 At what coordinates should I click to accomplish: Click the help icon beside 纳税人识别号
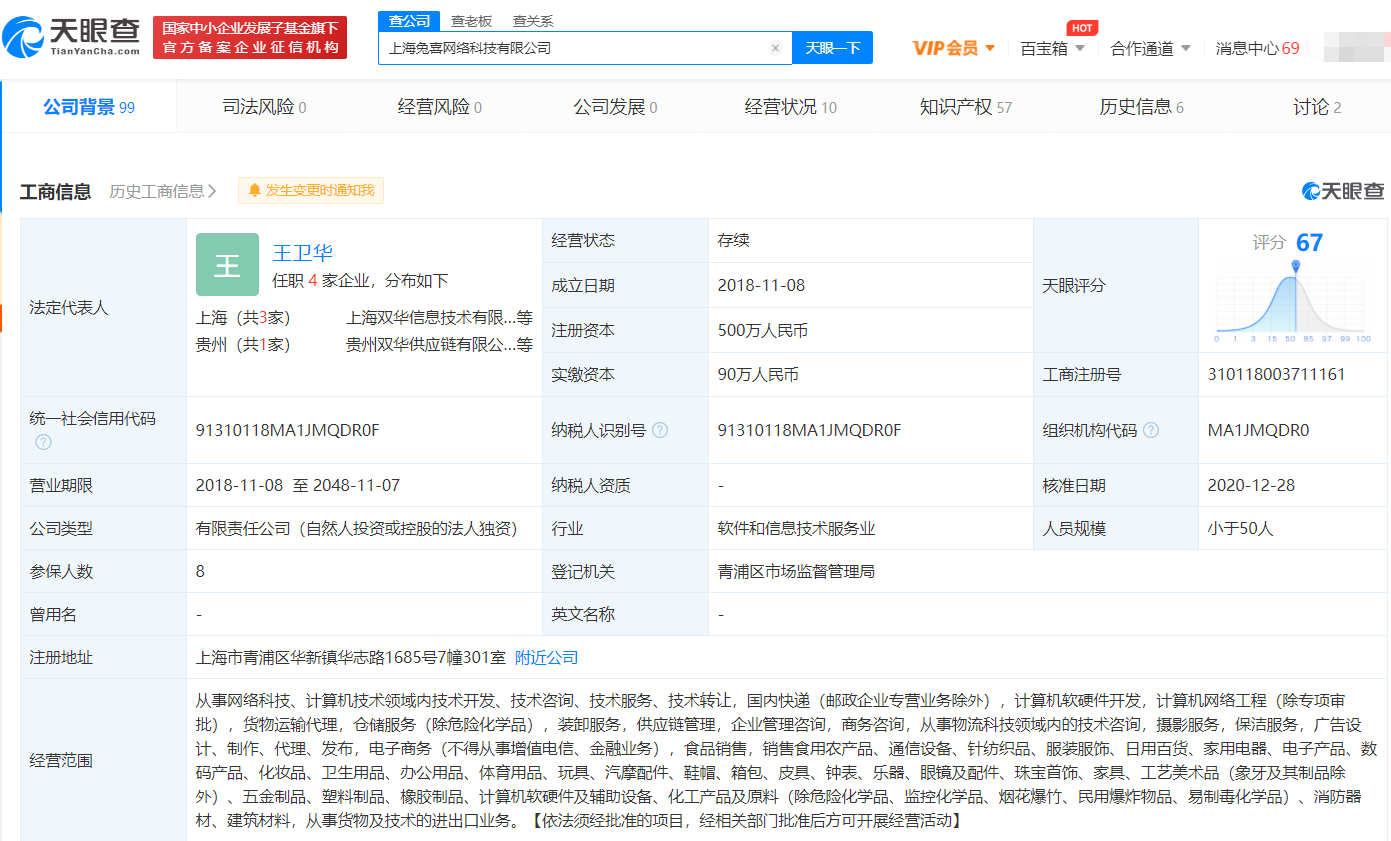[x=660, y=430]
